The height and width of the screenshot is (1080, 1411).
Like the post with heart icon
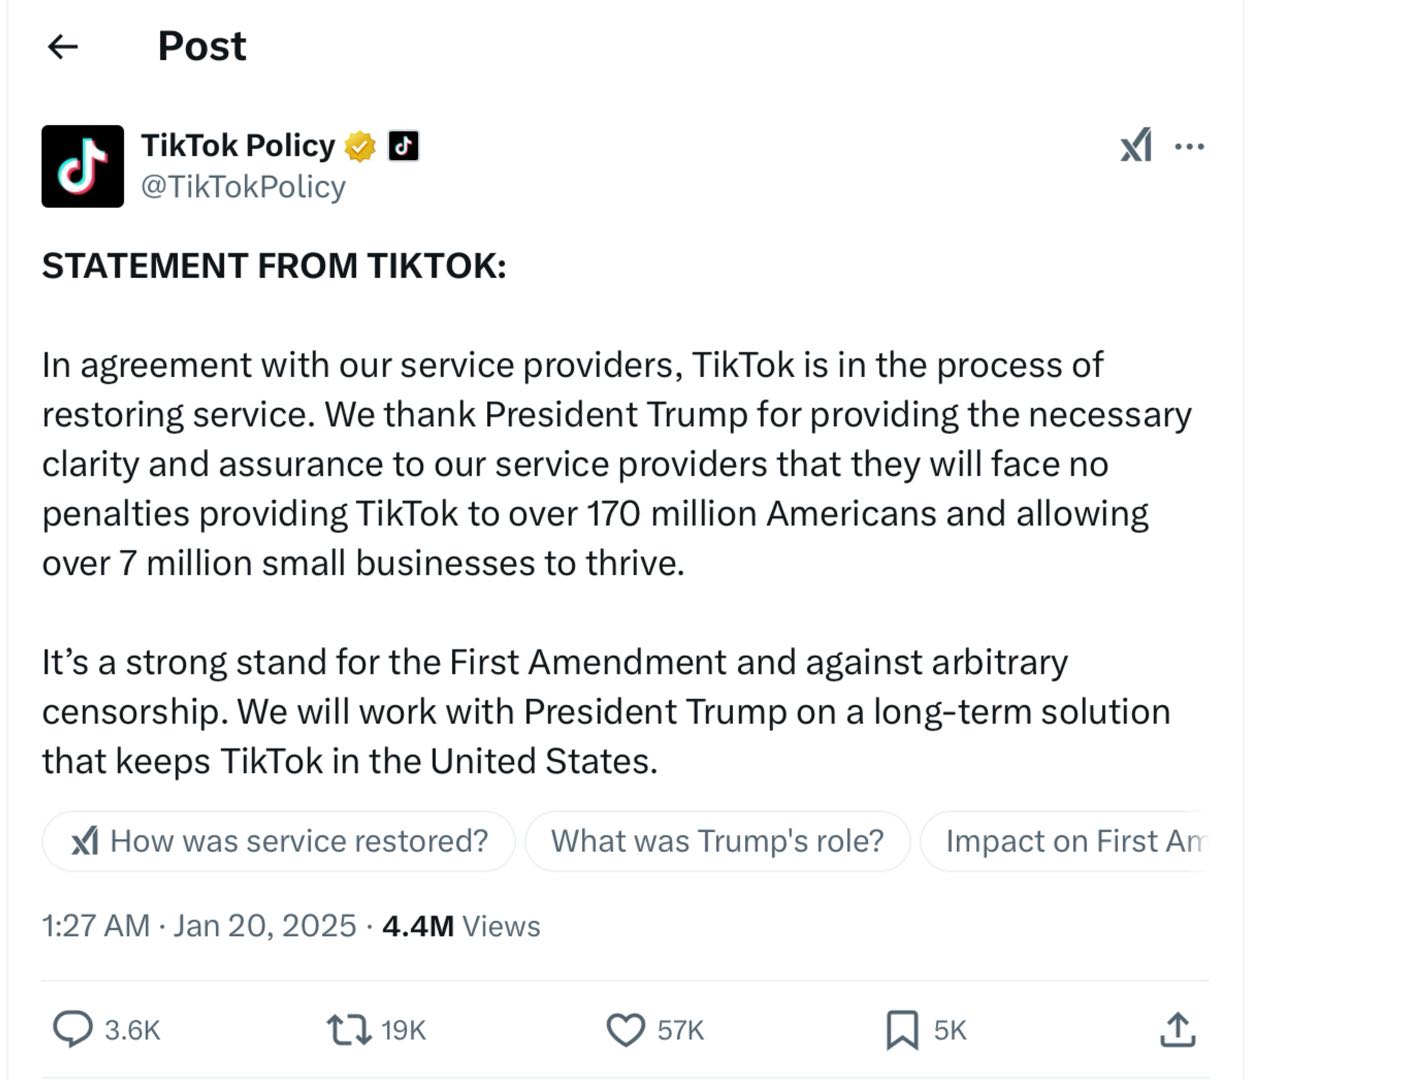(x=626, y=1029)
